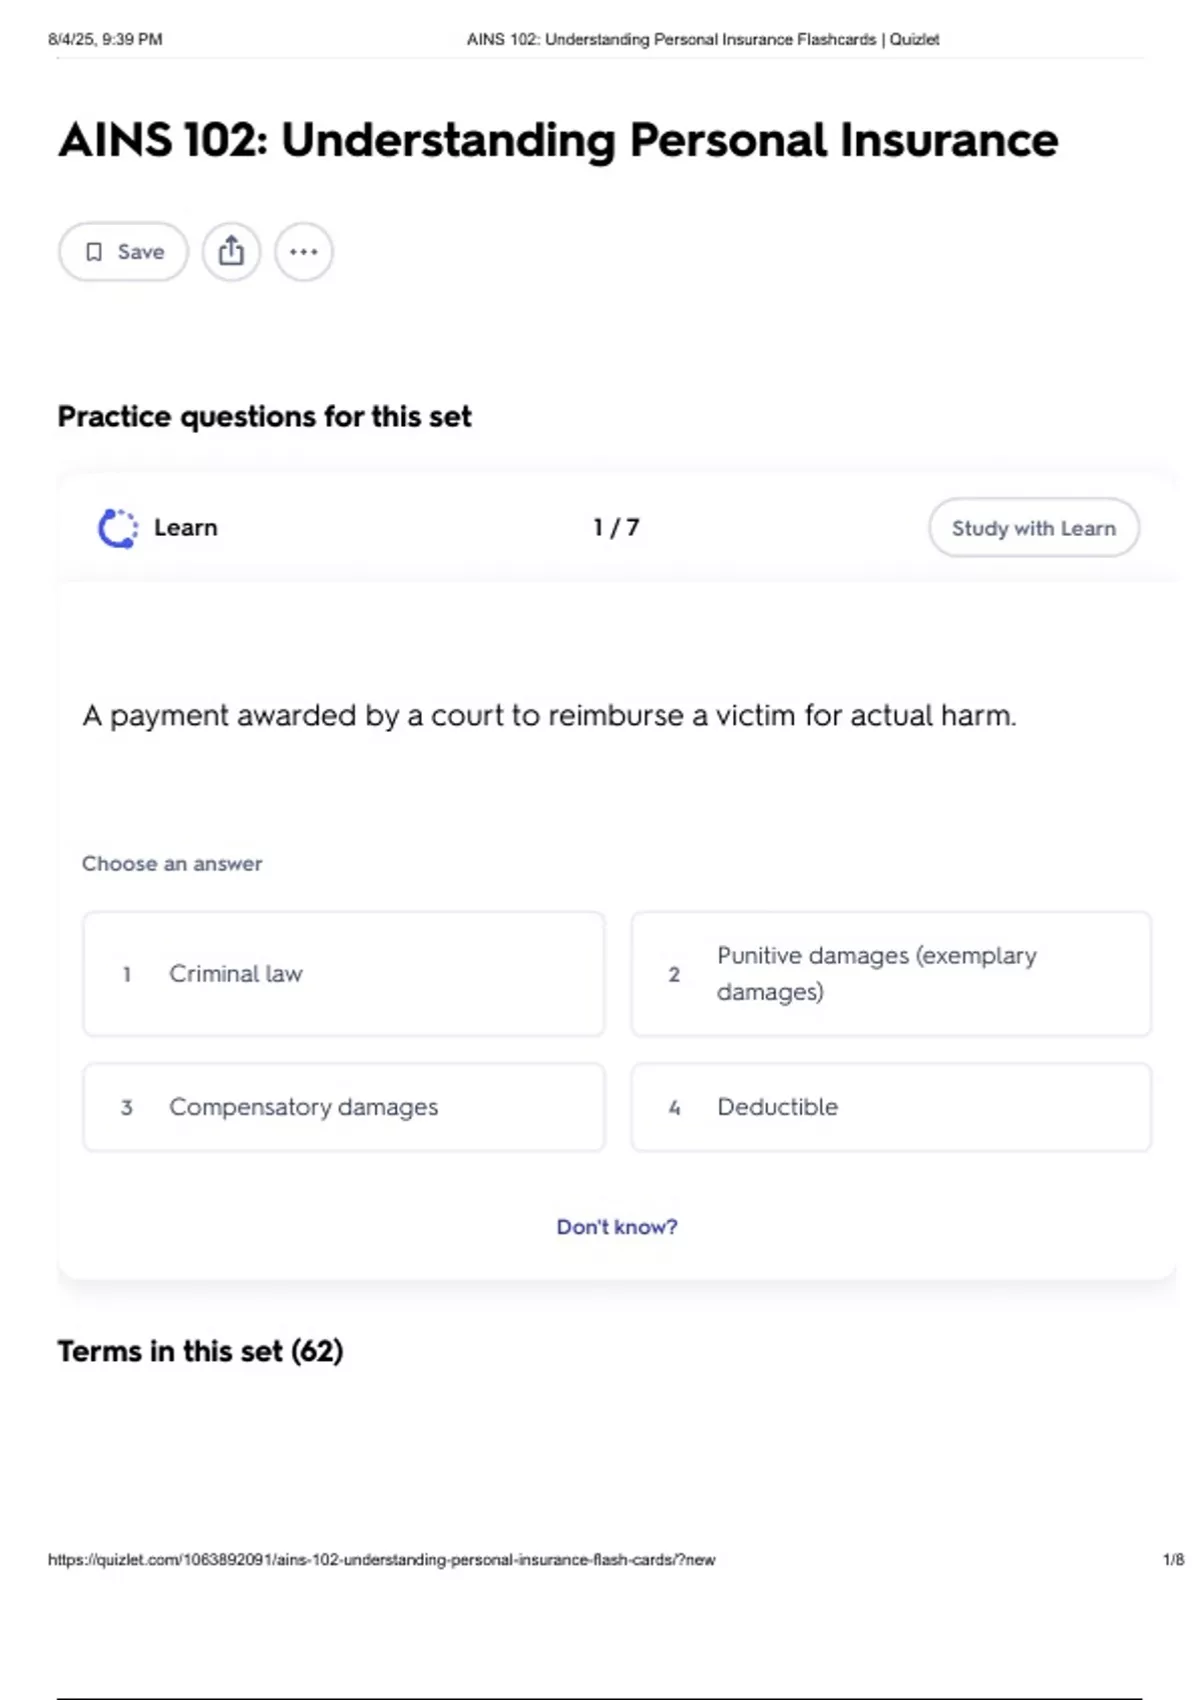Choose Compensatory damages answer
Viewport: 1200px width, 1700px height.
pyautogui.click(x=344, y=1107)
